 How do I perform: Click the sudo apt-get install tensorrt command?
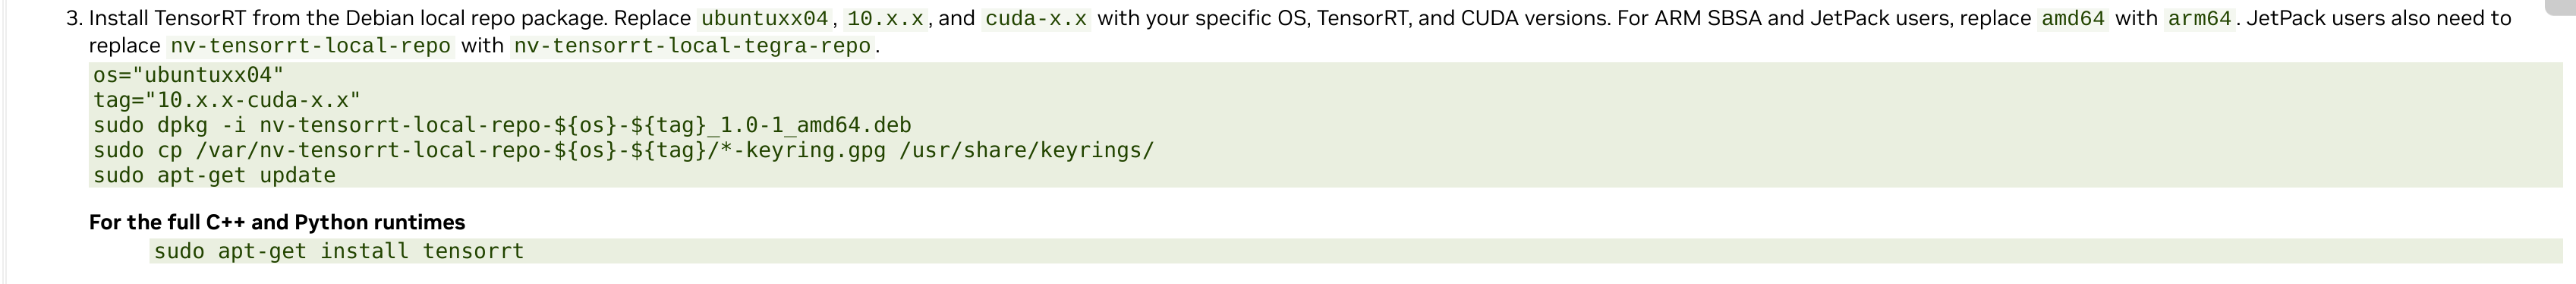[x=339, y=251]
